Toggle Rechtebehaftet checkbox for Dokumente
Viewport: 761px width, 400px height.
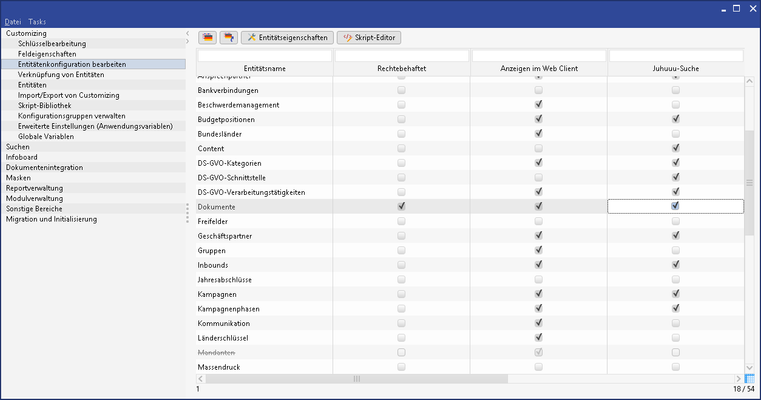401,206
